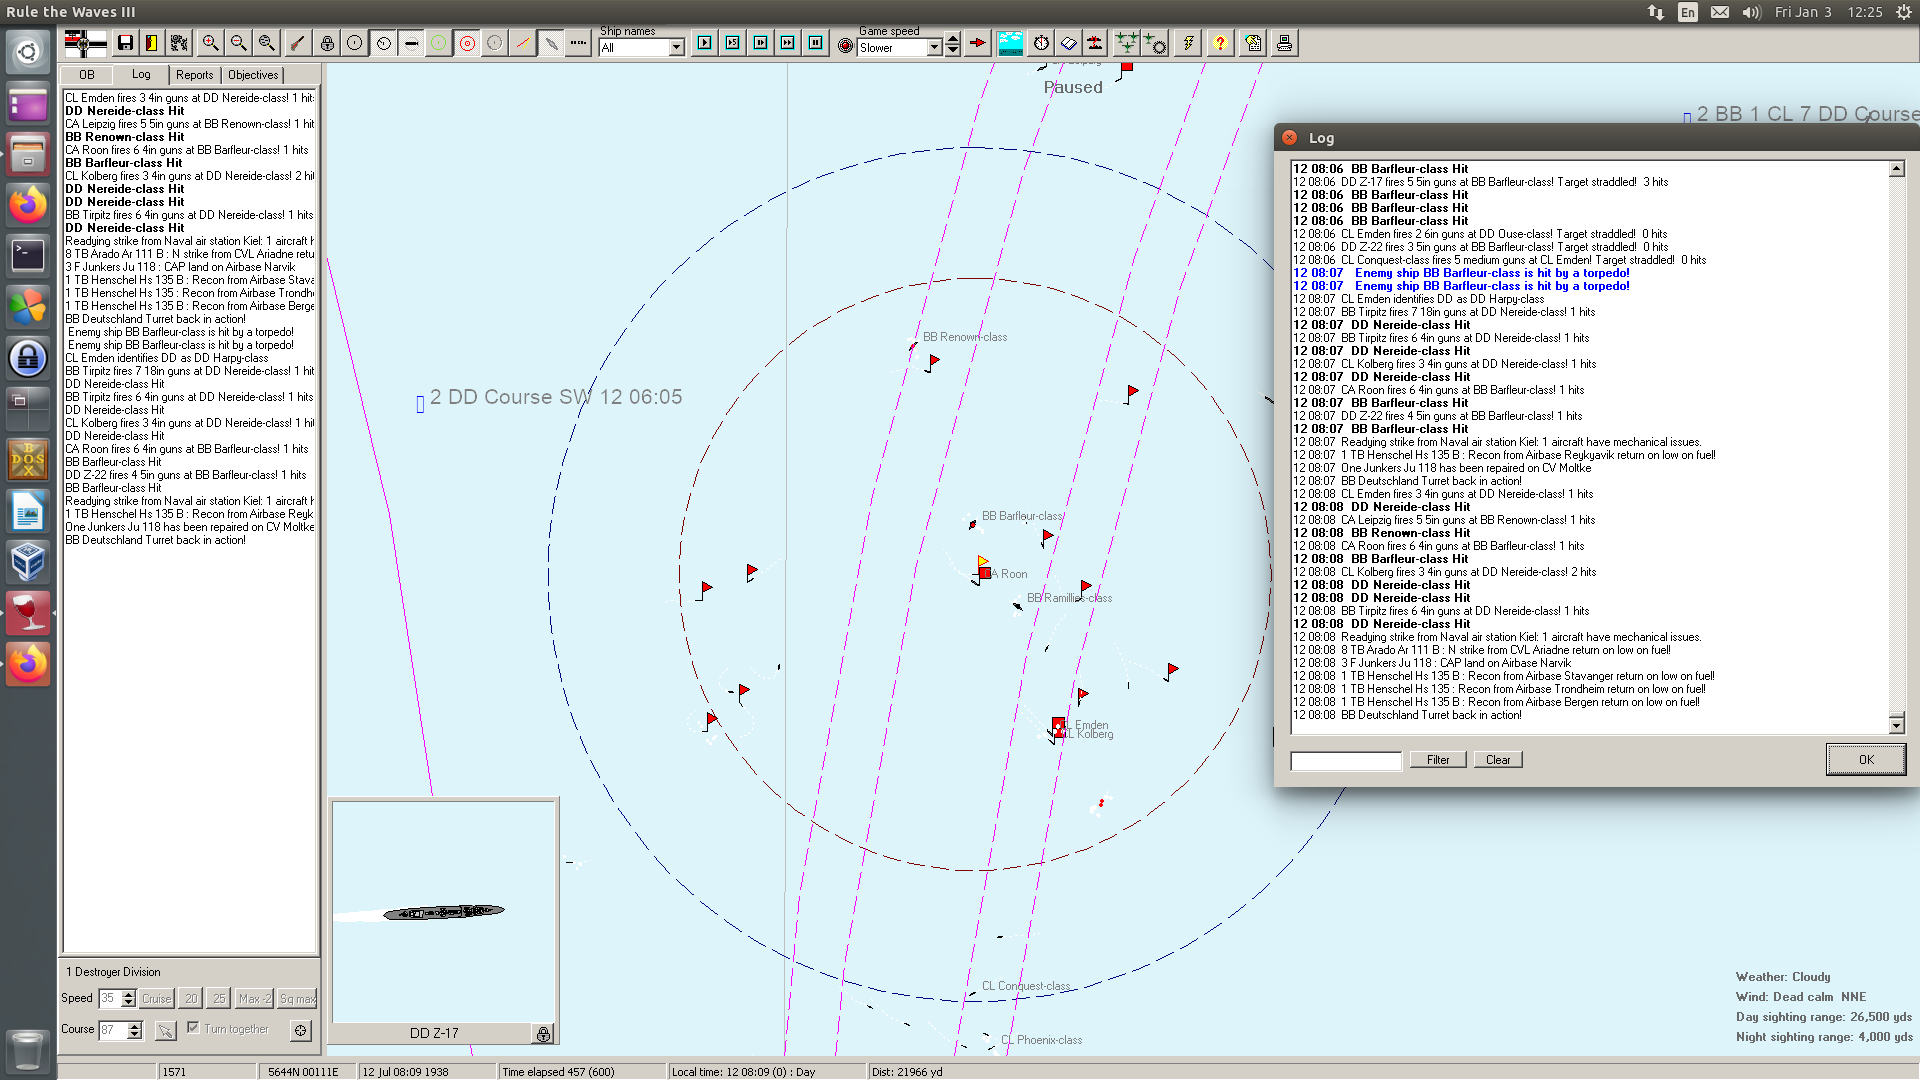1920x1080 pixels.
Task: Click the Cruise speed button
Action: pyautogui.click(x=156, y=998)
